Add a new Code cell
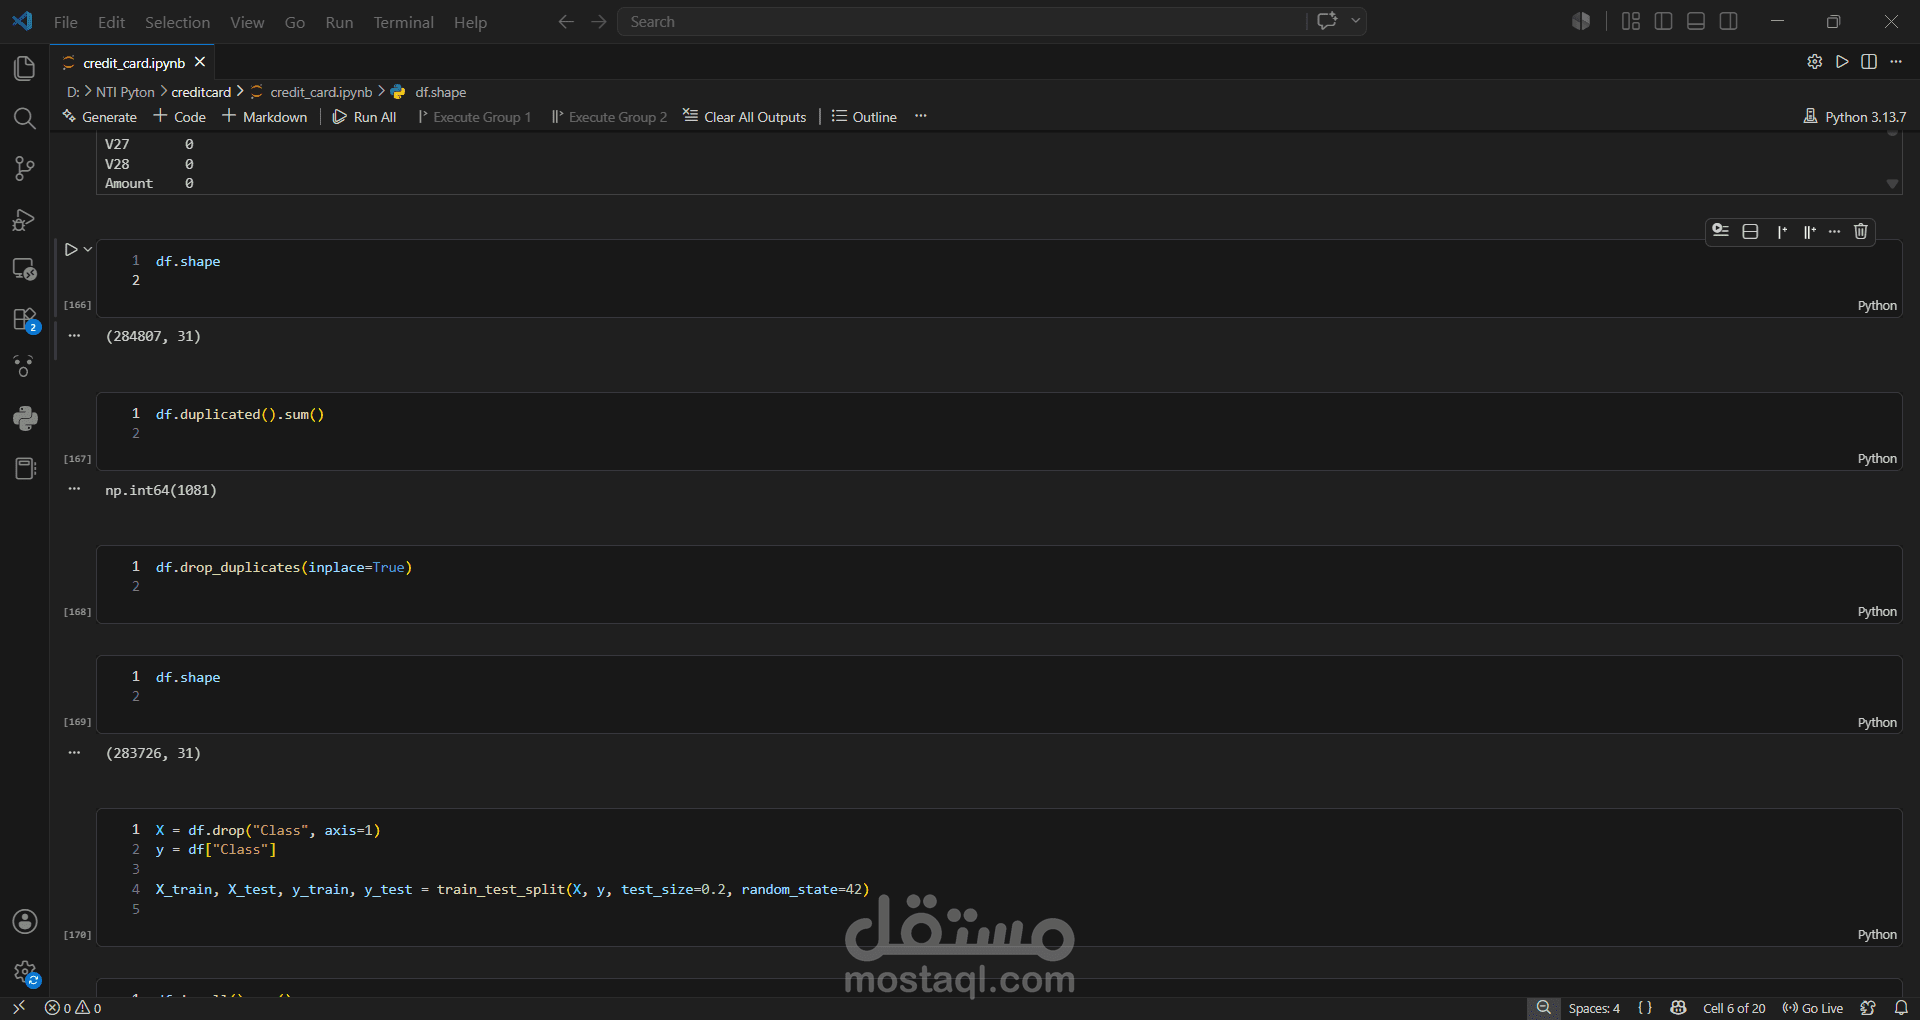The width and height of the screenshot is (1920, 1020). [x=180, y=117]
